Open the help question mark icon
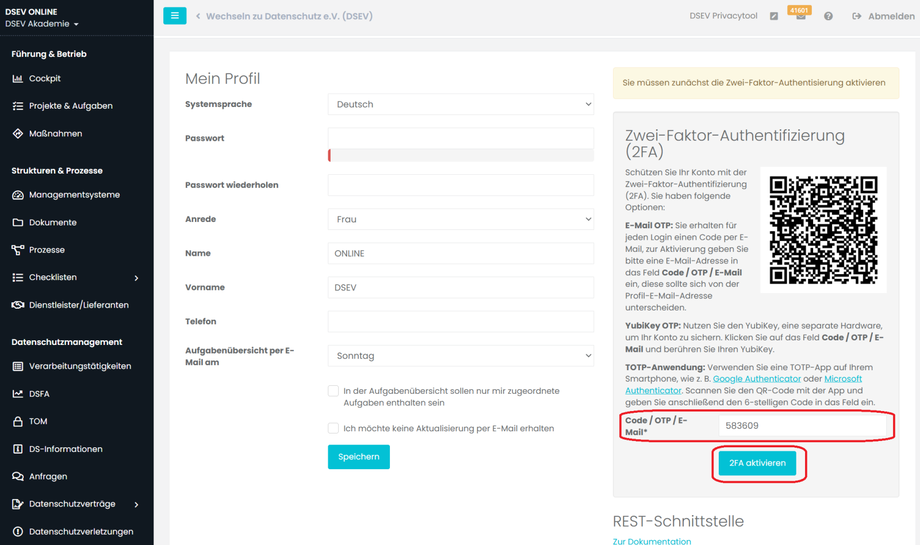The width and height of the screenshot is (920, 545). 828,16
